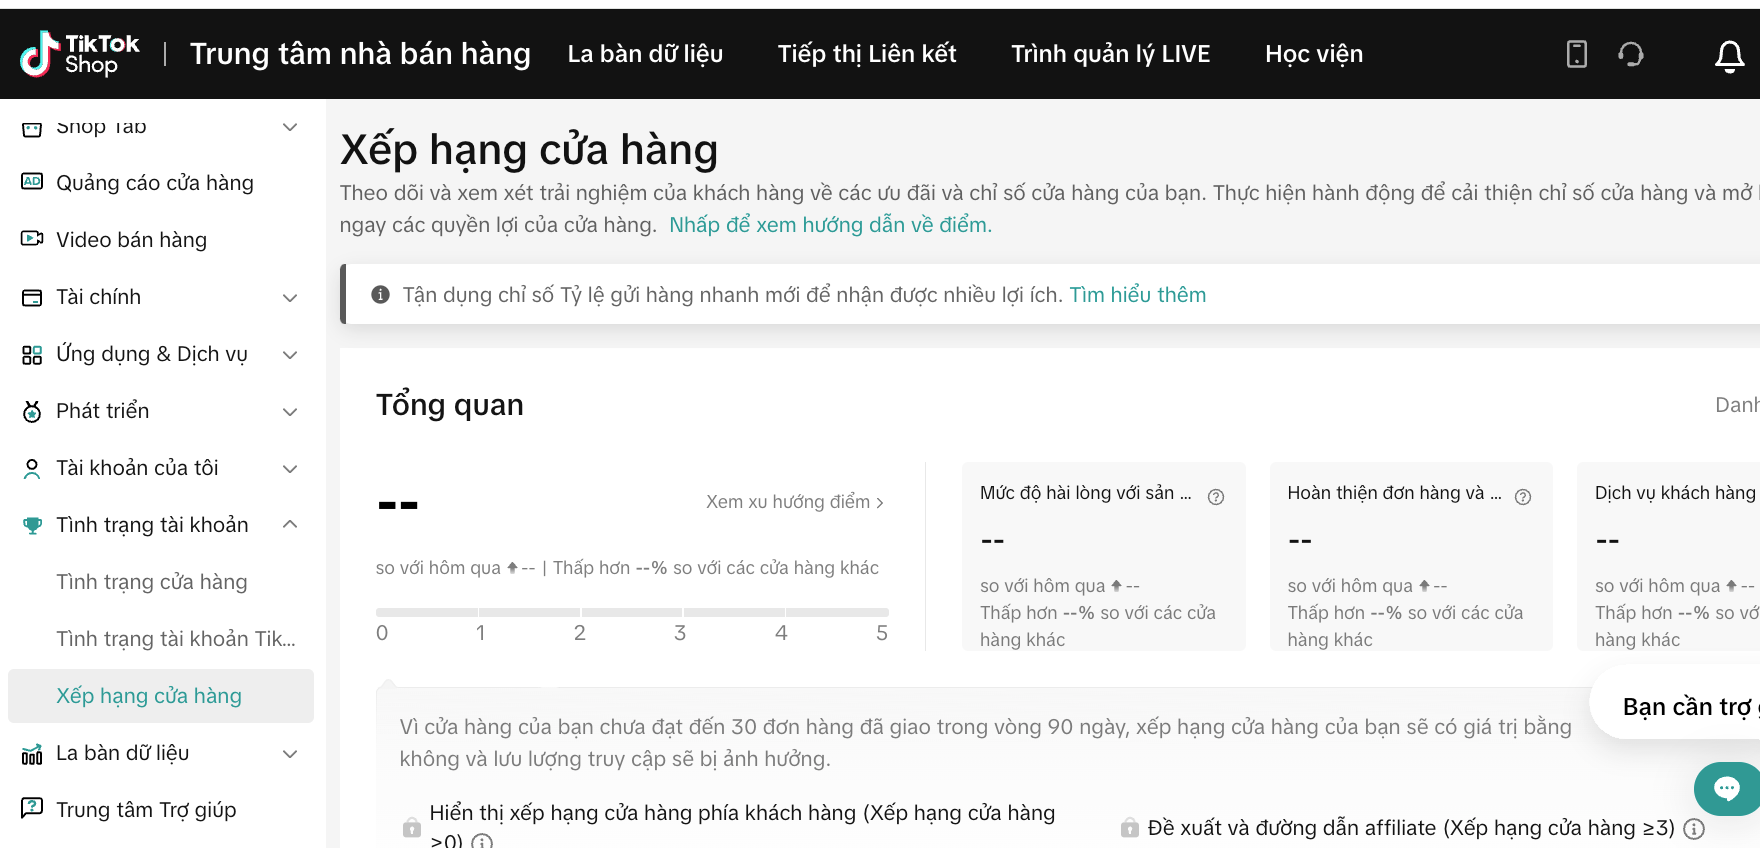
Task: Open the notifications bell
Action: [x=1729, y=56]
